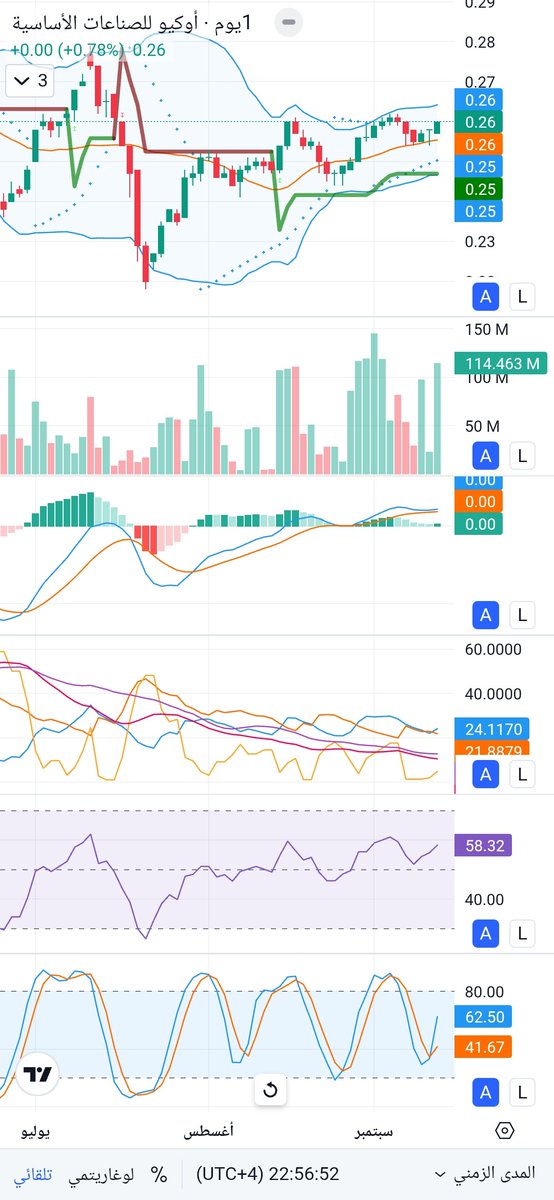
Task: Tap the gray minus pill beside the symbol title
Action: click(289, 22)
